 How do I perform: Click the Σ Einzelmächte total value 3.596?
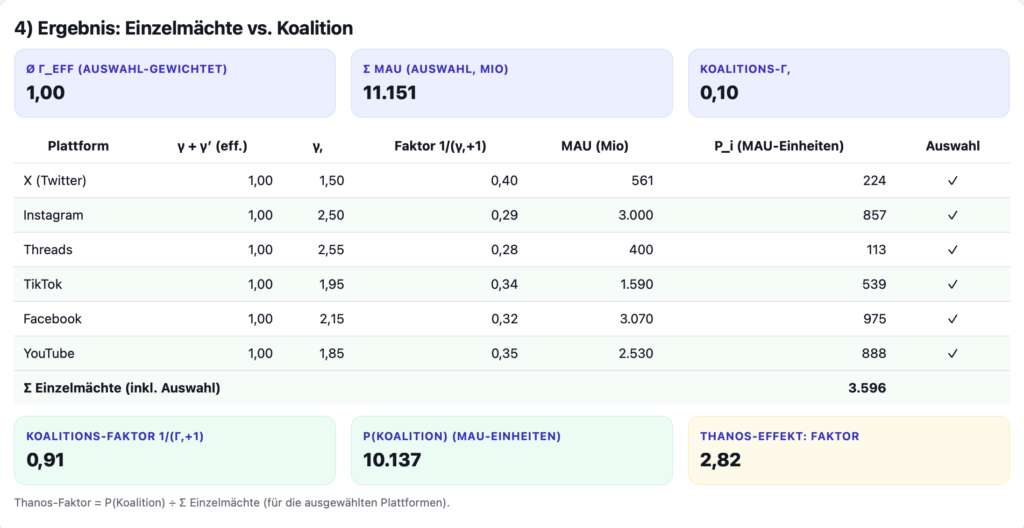point(866,388)
